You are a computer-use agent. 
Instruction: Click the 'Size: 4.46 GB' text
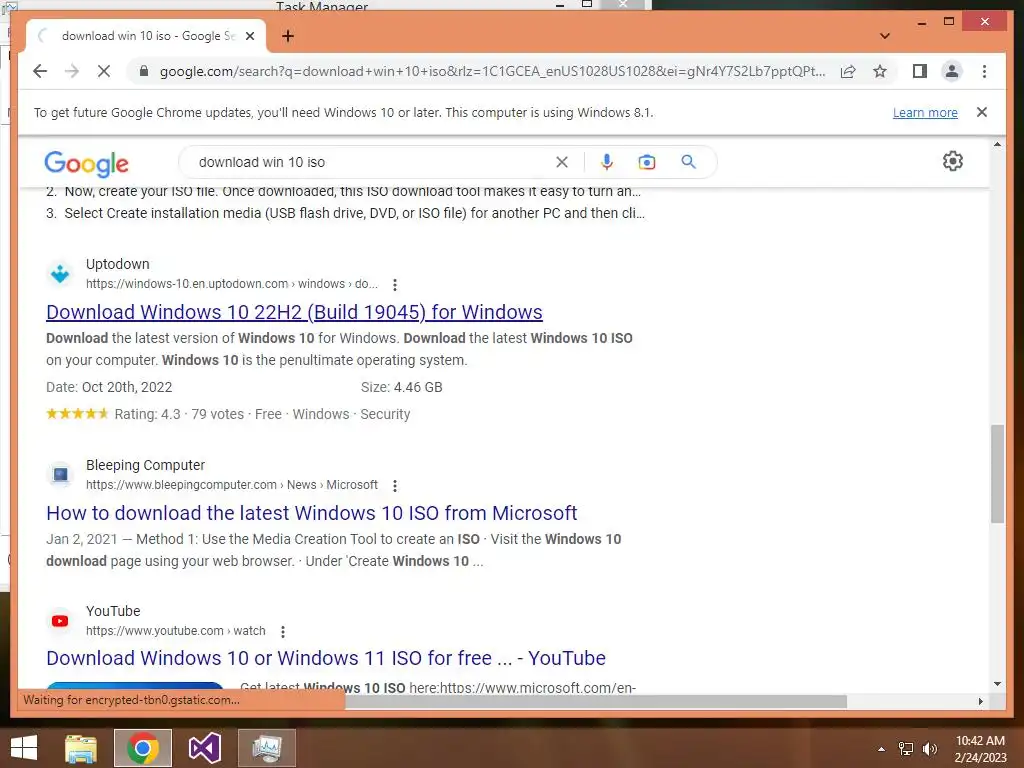pyautogui.click(x=402, y=387)
